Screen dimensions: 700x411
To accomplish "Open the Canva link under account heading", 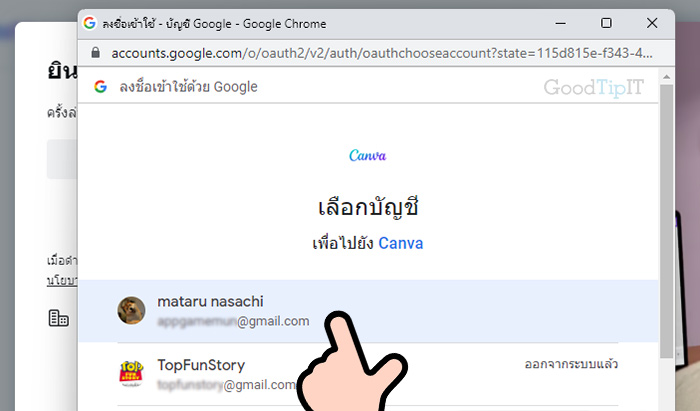I will pos(400,243).
